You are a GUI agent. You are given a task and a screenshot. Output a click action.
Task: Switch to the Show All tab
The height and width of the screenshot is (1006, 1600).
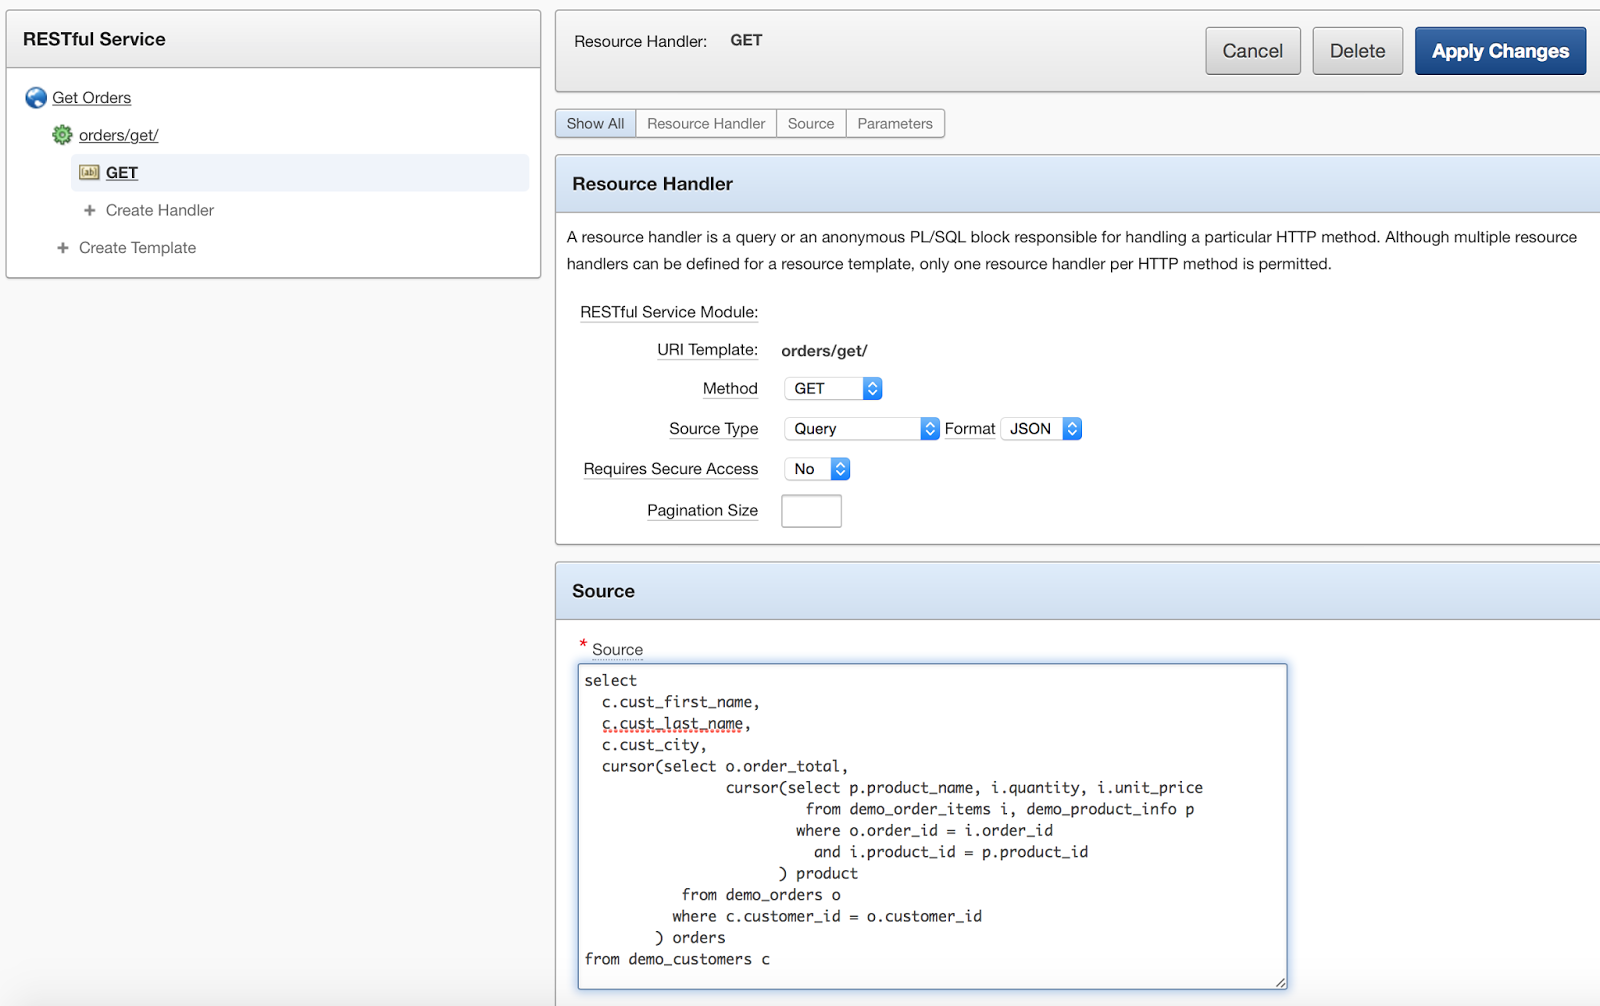coord(594,123)
